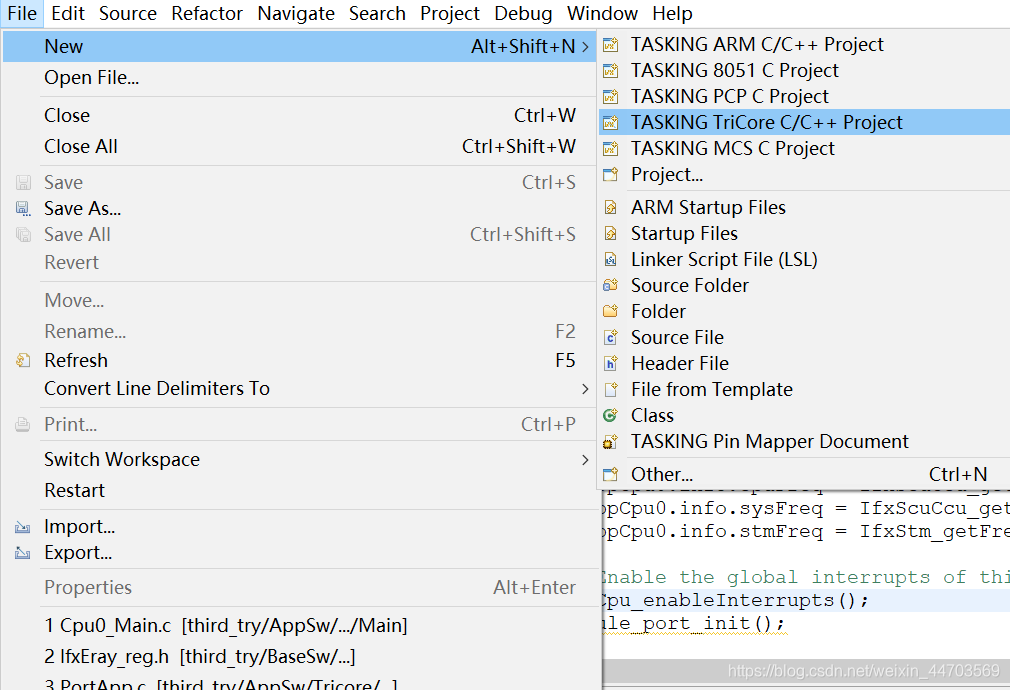Open the Help menu
1010x690 pixels.
click(672, 14)
